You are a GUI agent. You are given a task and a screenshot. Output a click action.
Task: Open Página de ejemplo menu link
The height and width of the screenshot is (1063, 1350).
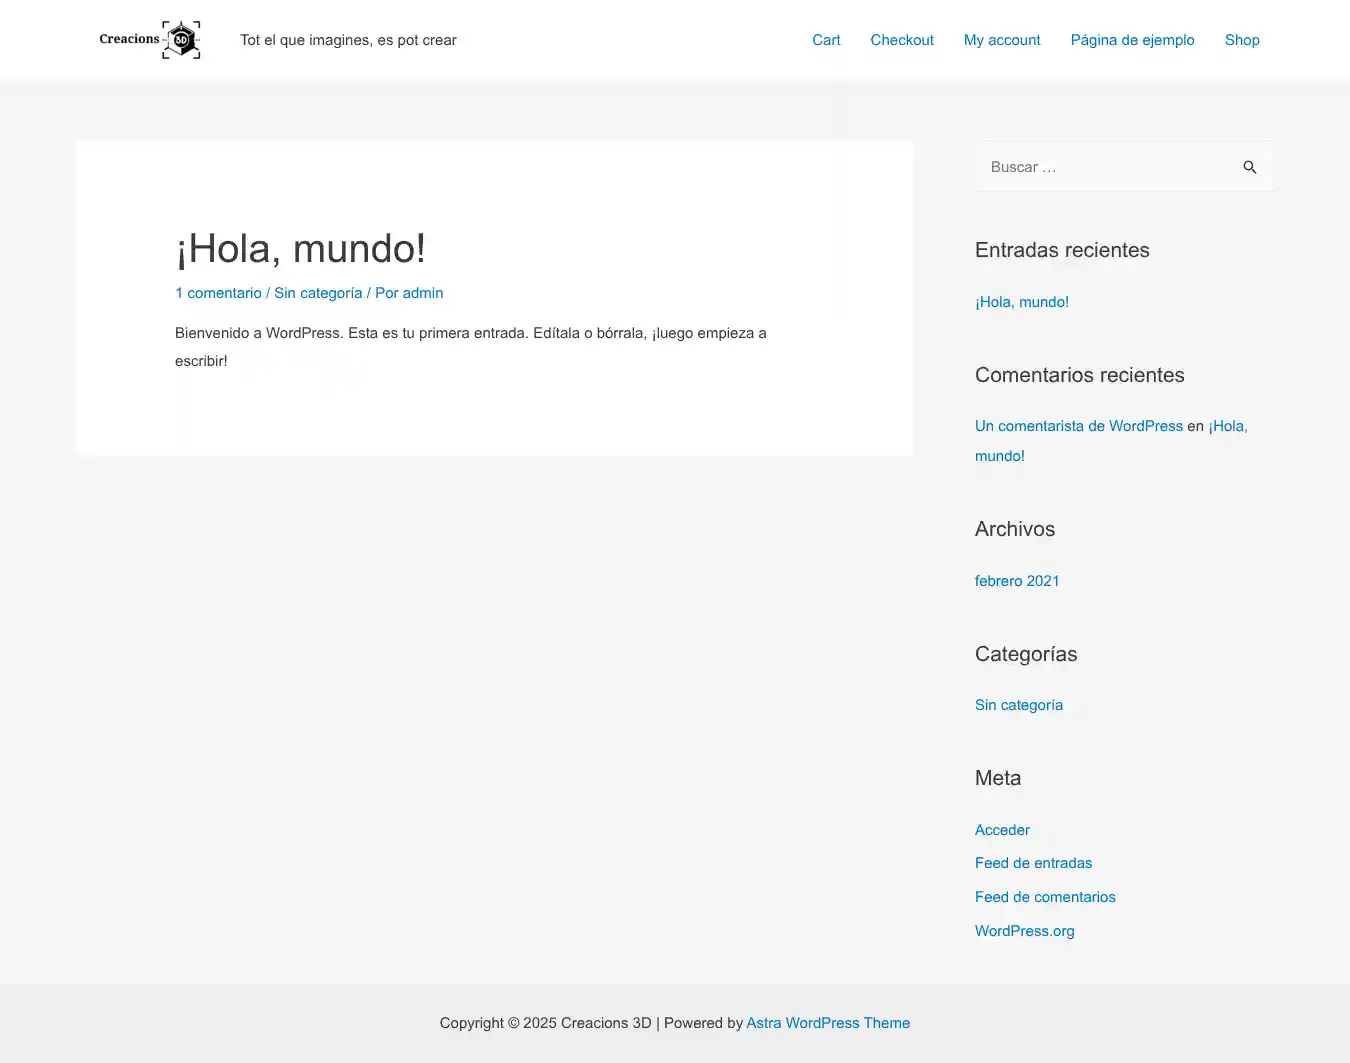(1132, 40)
